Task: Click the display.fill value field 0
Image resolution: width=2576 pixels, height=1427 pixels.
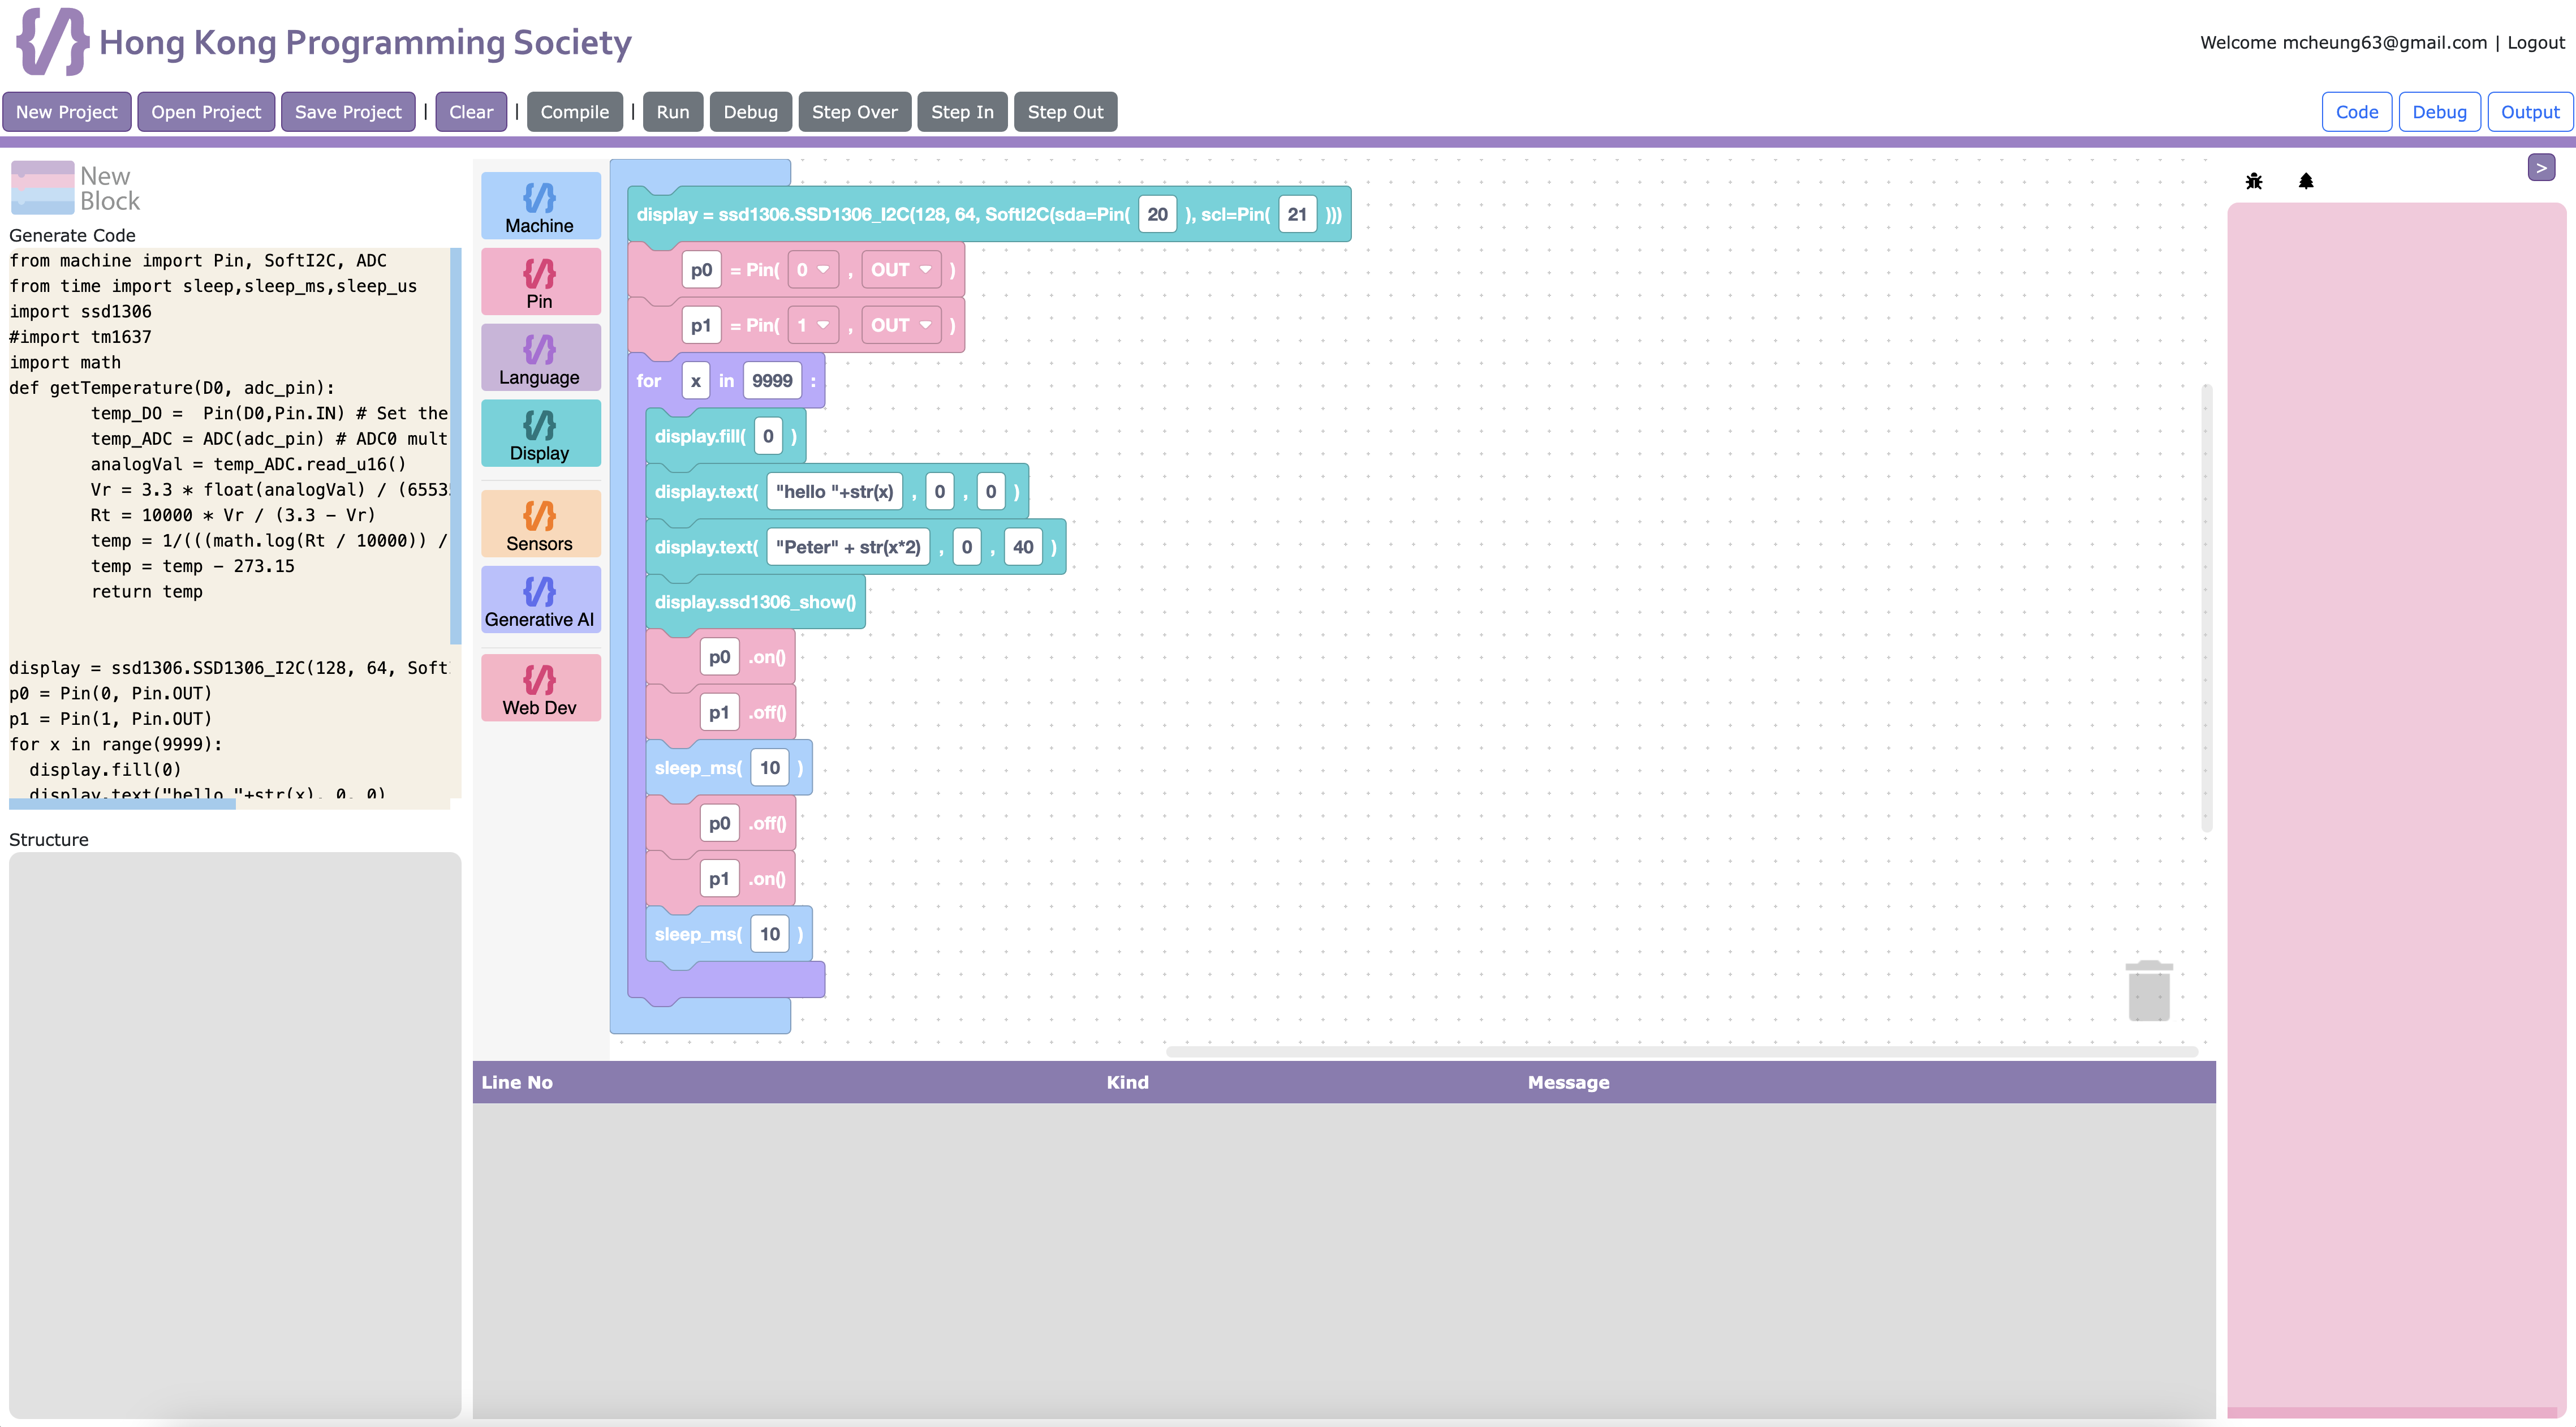Action: (768, 436)
